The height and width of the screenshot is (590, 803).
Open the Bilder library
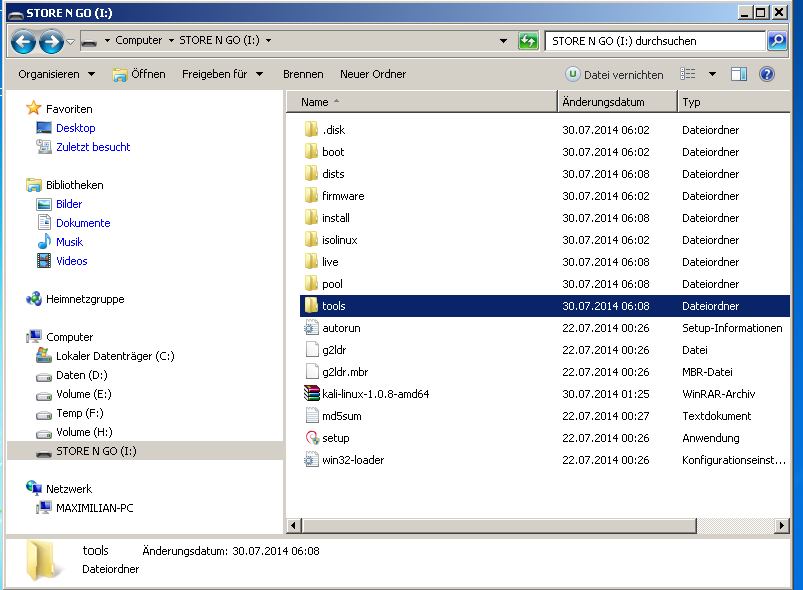pyautogui.click(x=69, y=204)
